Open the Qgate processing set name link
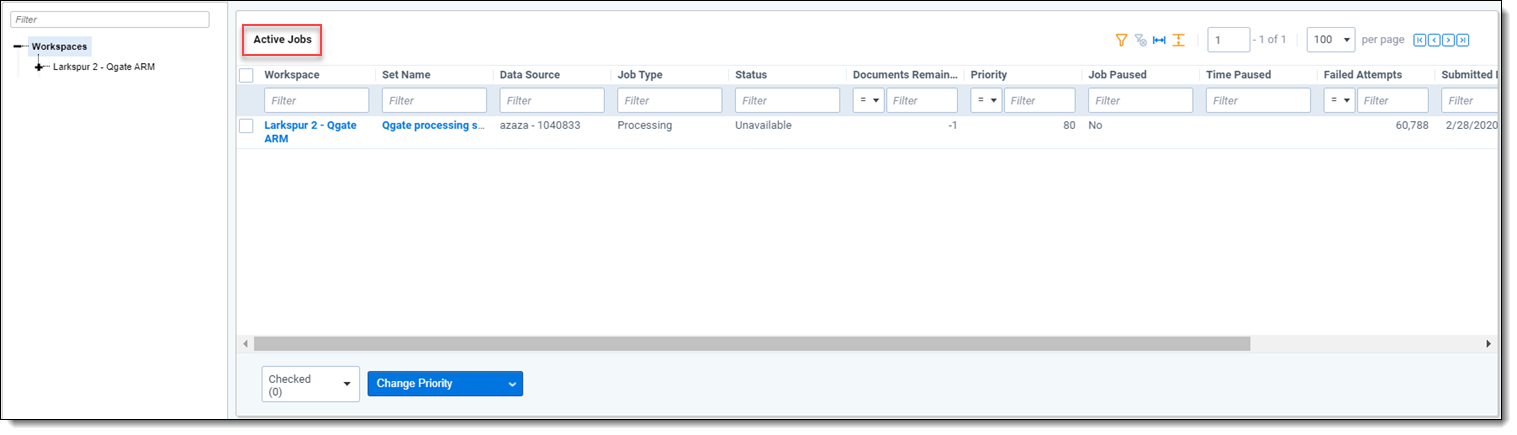 [433, 126]
